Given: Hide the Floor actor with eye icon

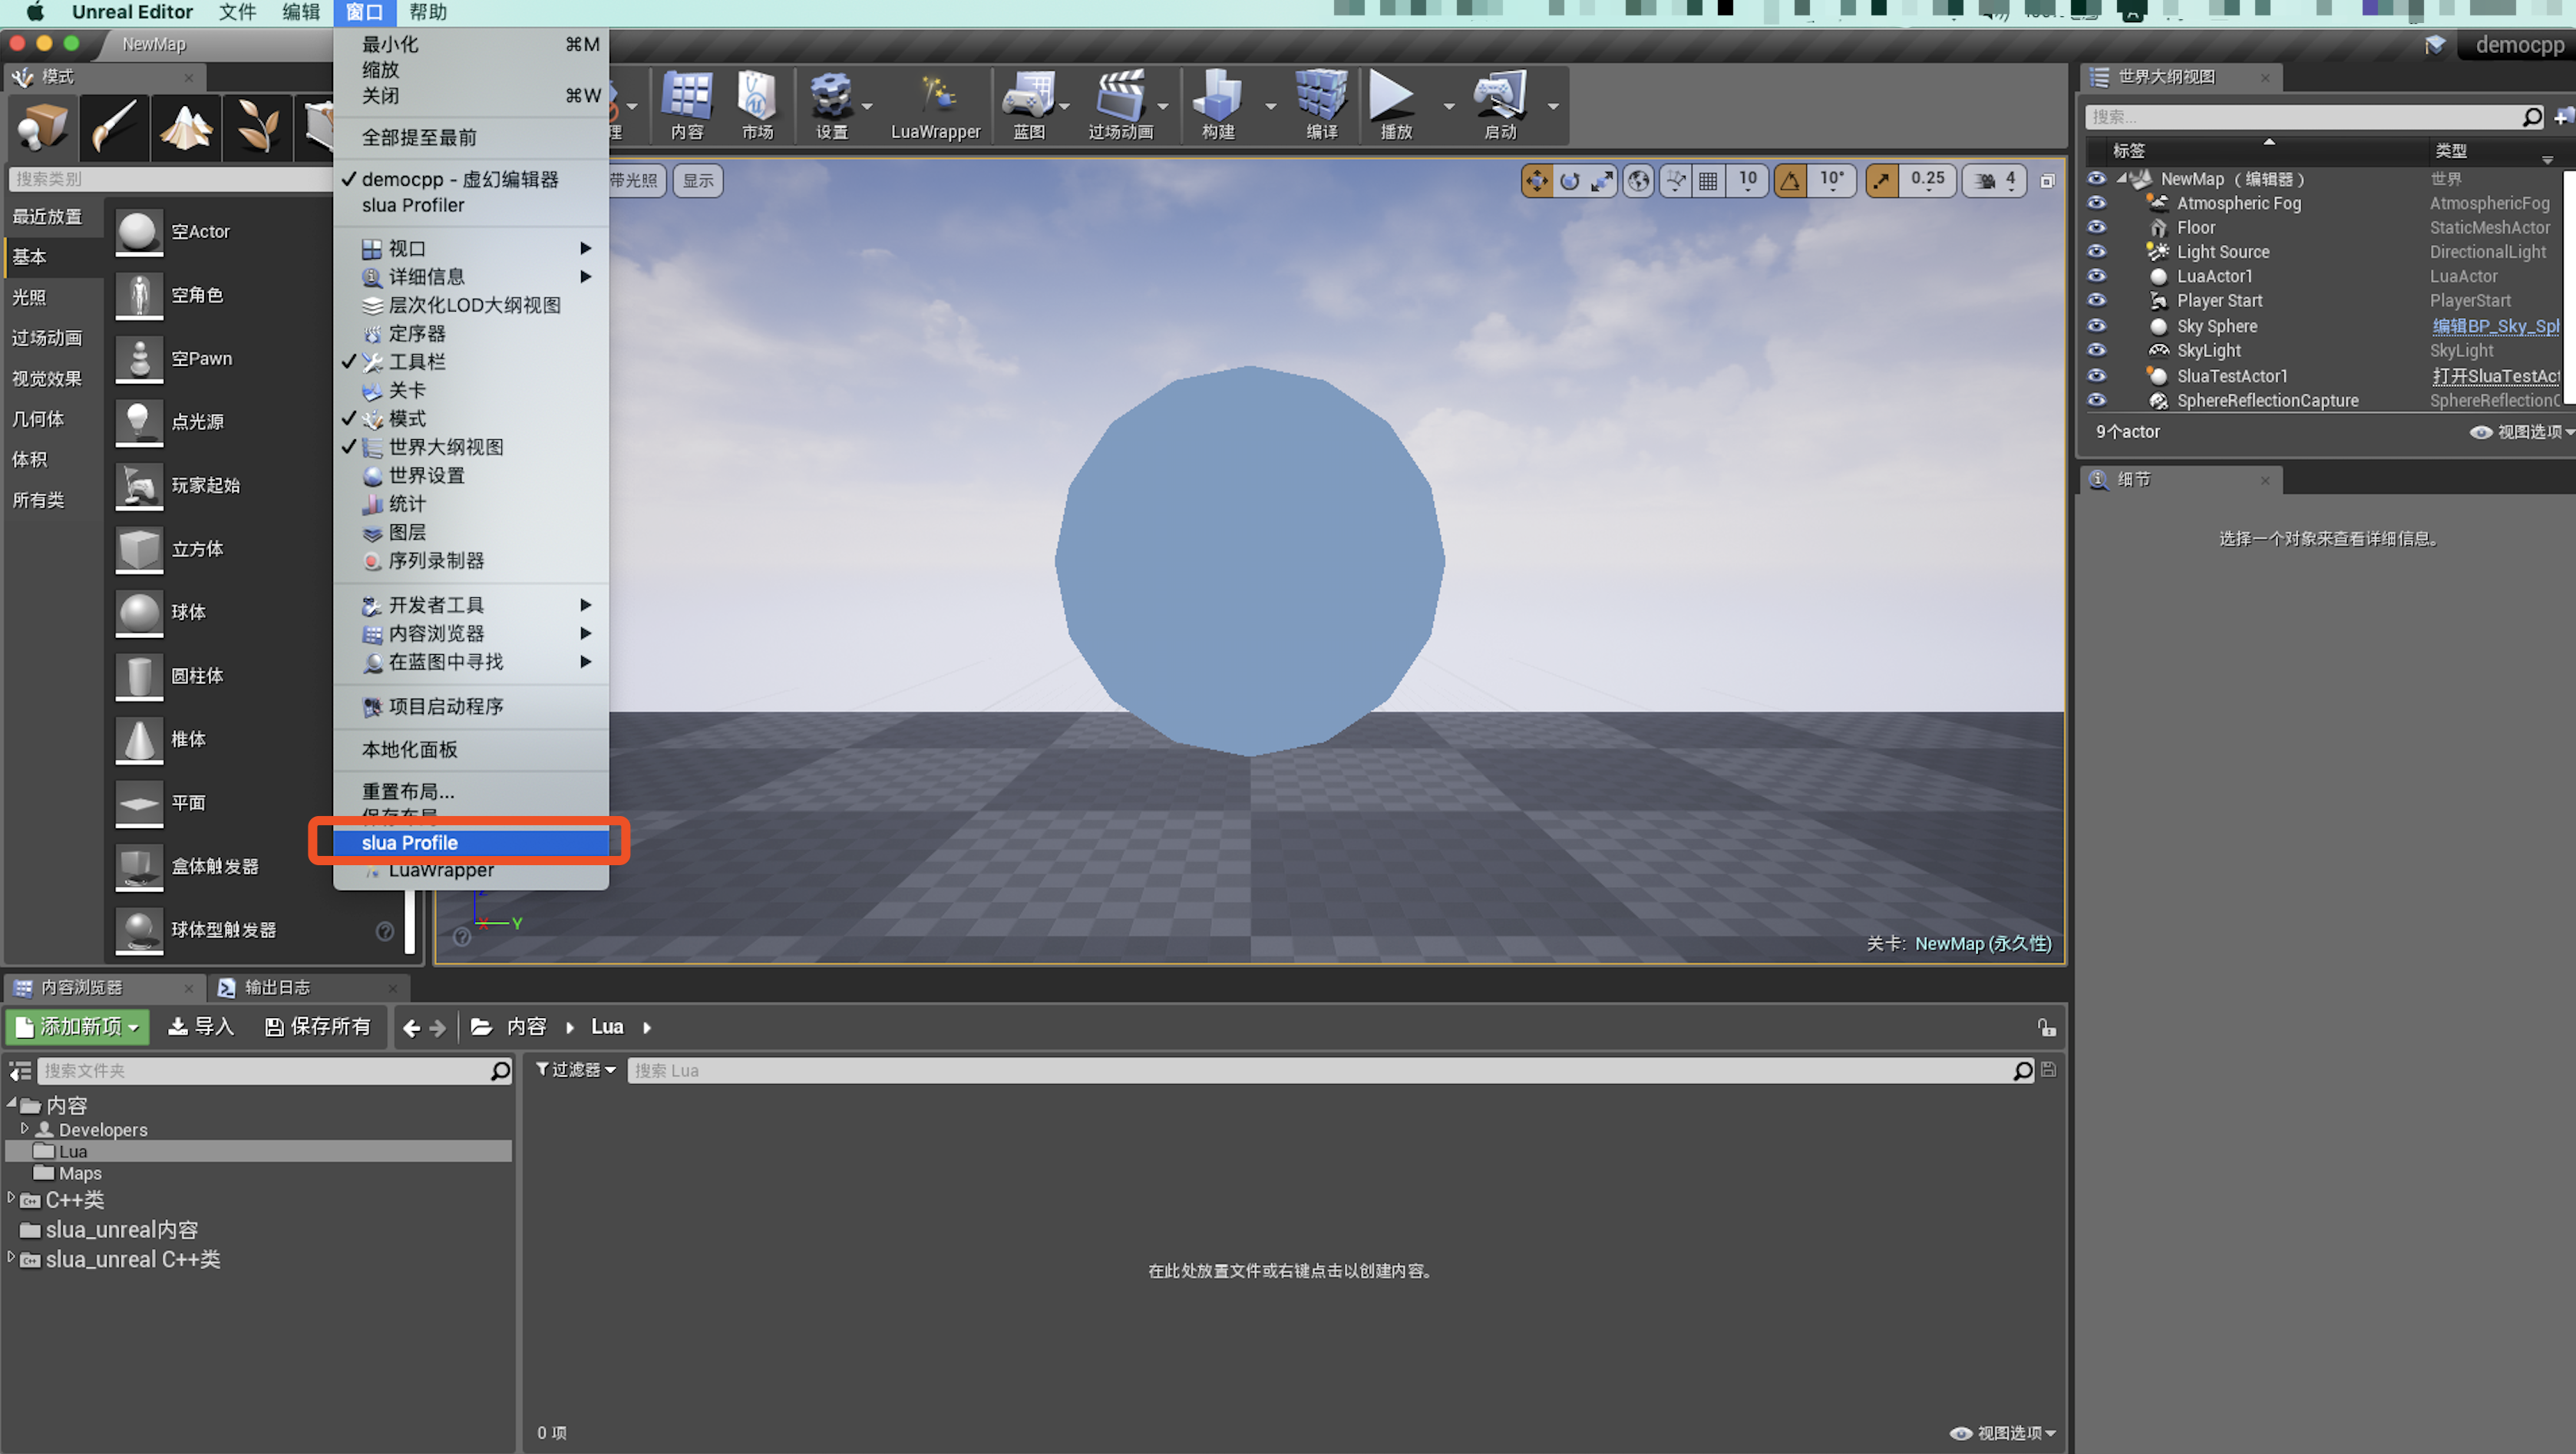Looking at the screenshot, I should (2096, 228).
